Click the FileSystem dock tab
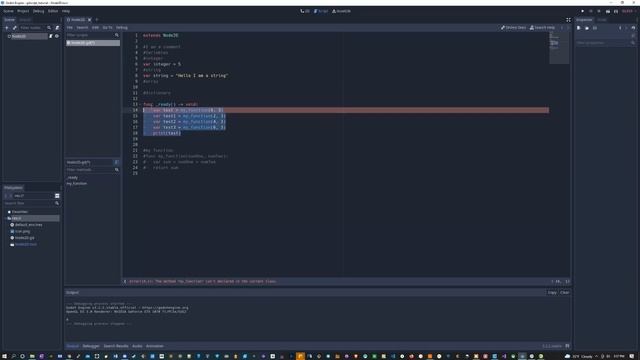The width and height of the screenshot is (640, 360). [x=13, y=188]
